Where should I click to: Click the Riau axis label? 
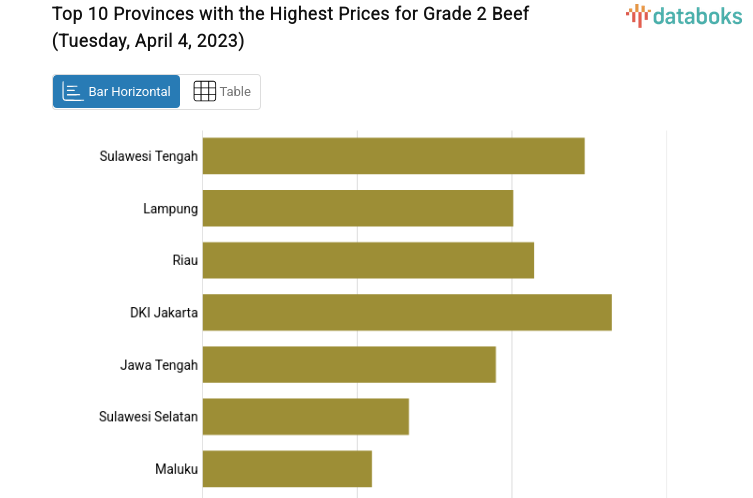185,260
